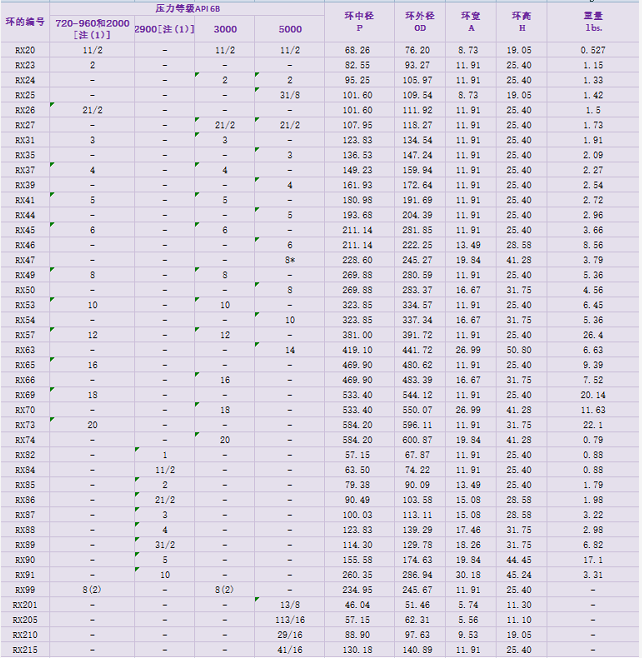Select pitch diameter value 419.10
This screenshot has height=658, width=642.
(x=358, y=350)
